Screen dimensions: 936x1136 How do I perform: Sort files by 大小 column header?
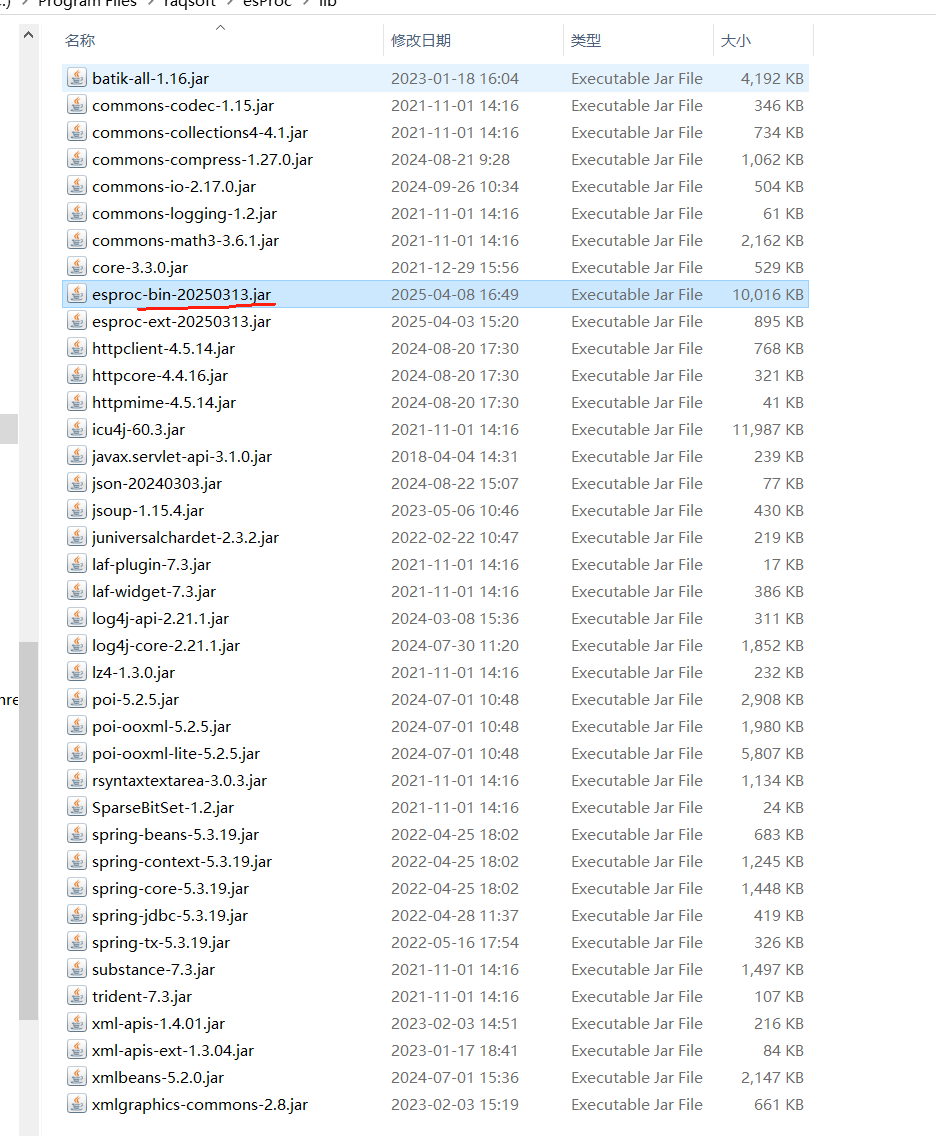pyautogui.click(x=736, y=41)
